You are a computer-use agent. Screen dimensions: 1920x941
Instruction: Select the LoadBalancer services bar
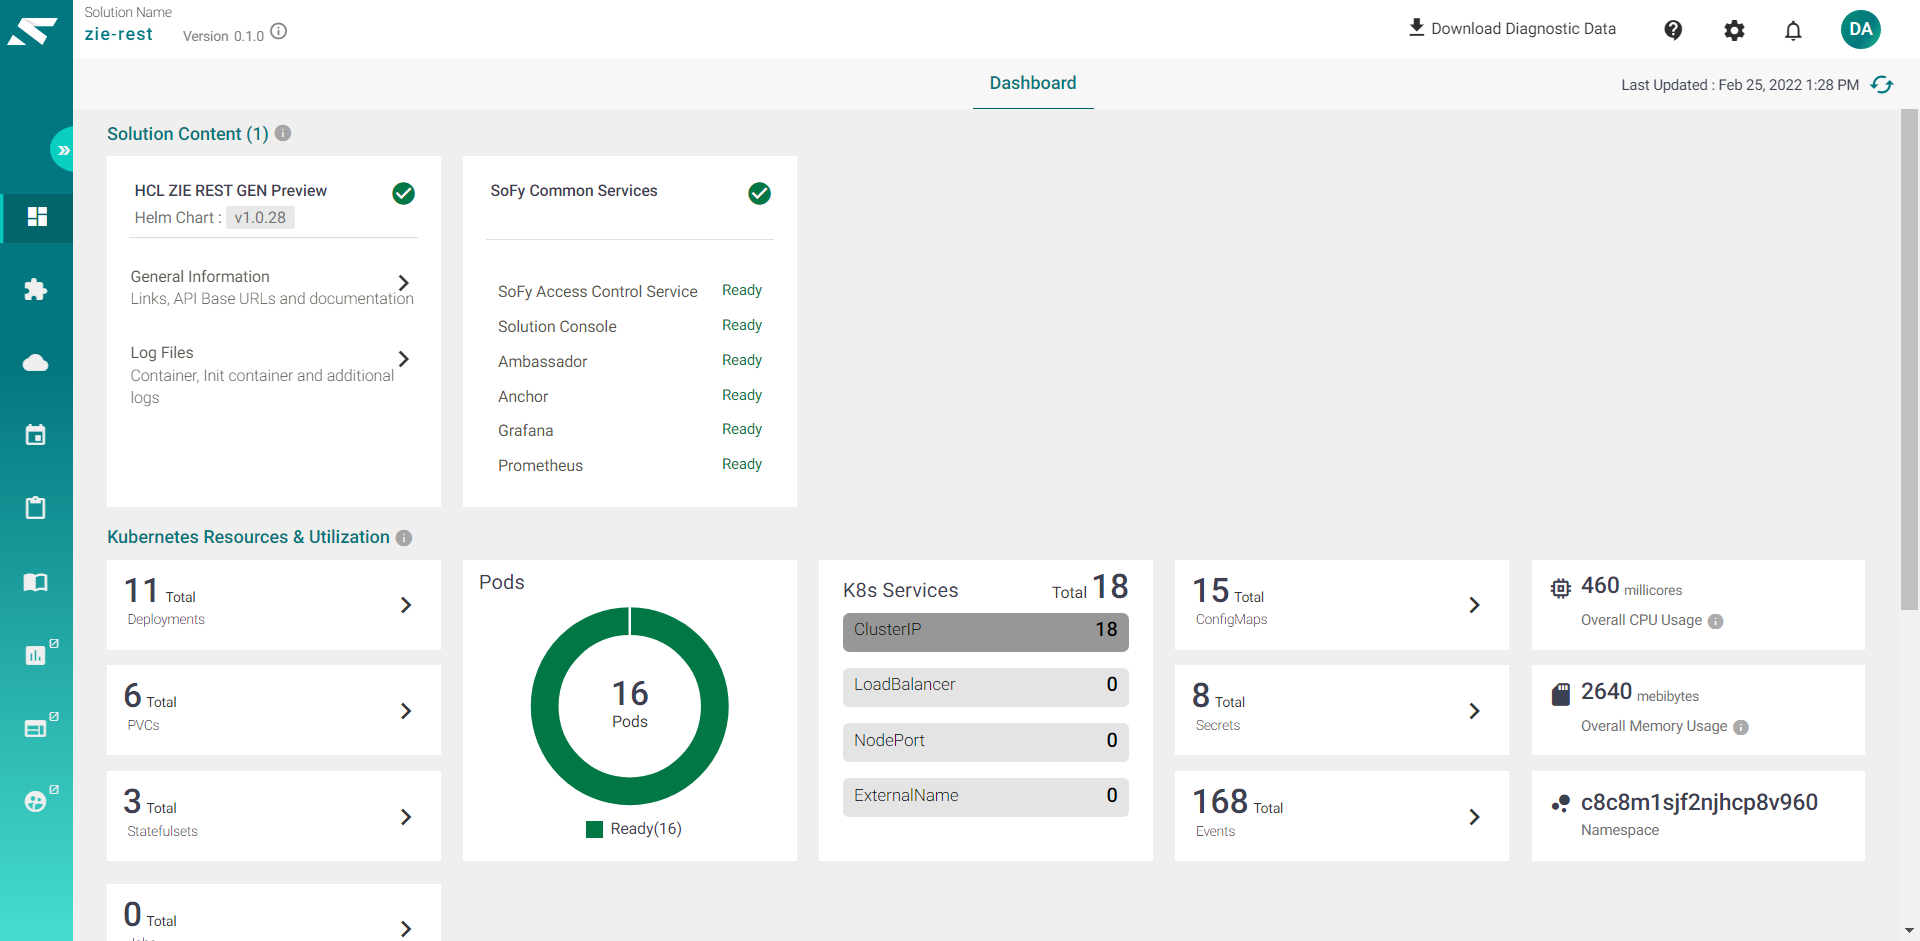986,687
